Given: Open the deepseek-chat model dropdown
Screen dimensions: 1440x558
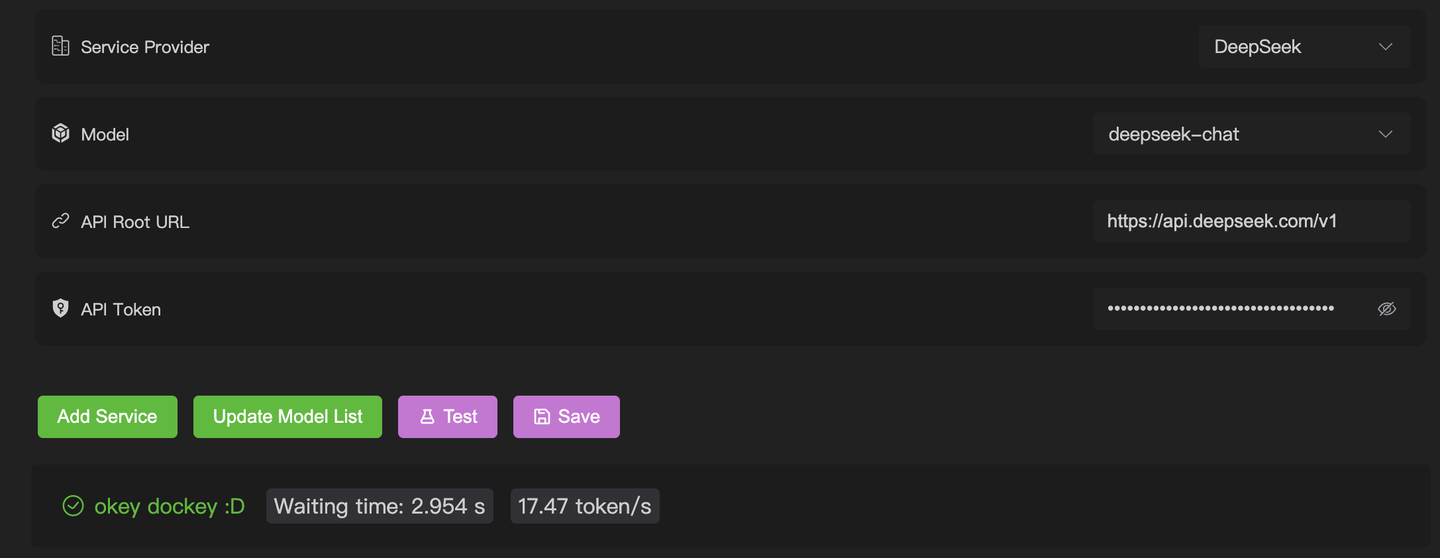Looking at the screenshot, I should click(x=1251, y=134).
